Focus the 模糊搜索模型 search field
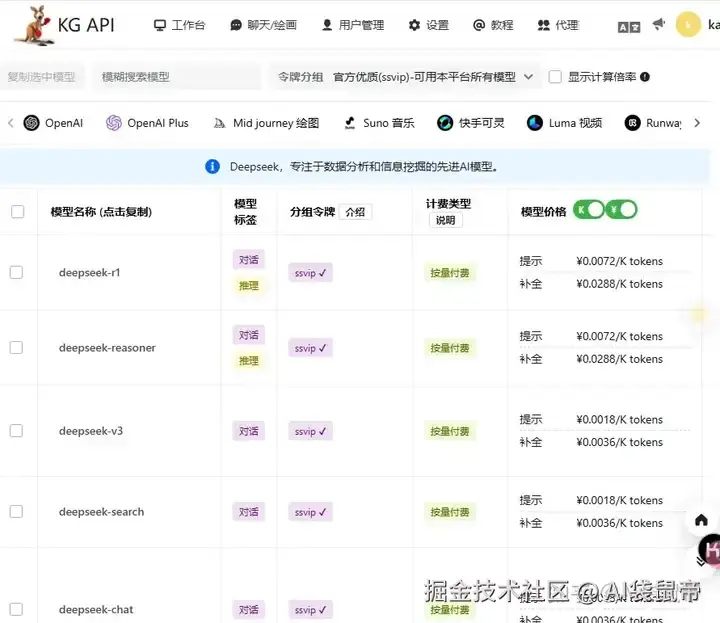 click(x=177, y=77)
